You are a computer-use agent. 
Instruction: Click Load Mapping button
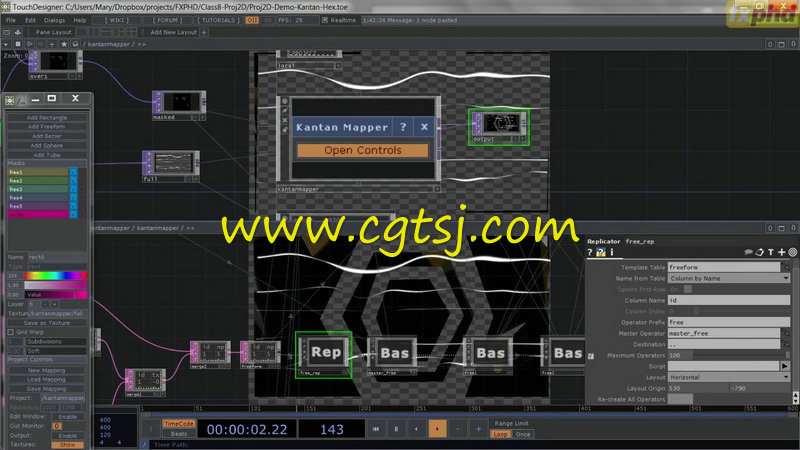coord(47,380)
